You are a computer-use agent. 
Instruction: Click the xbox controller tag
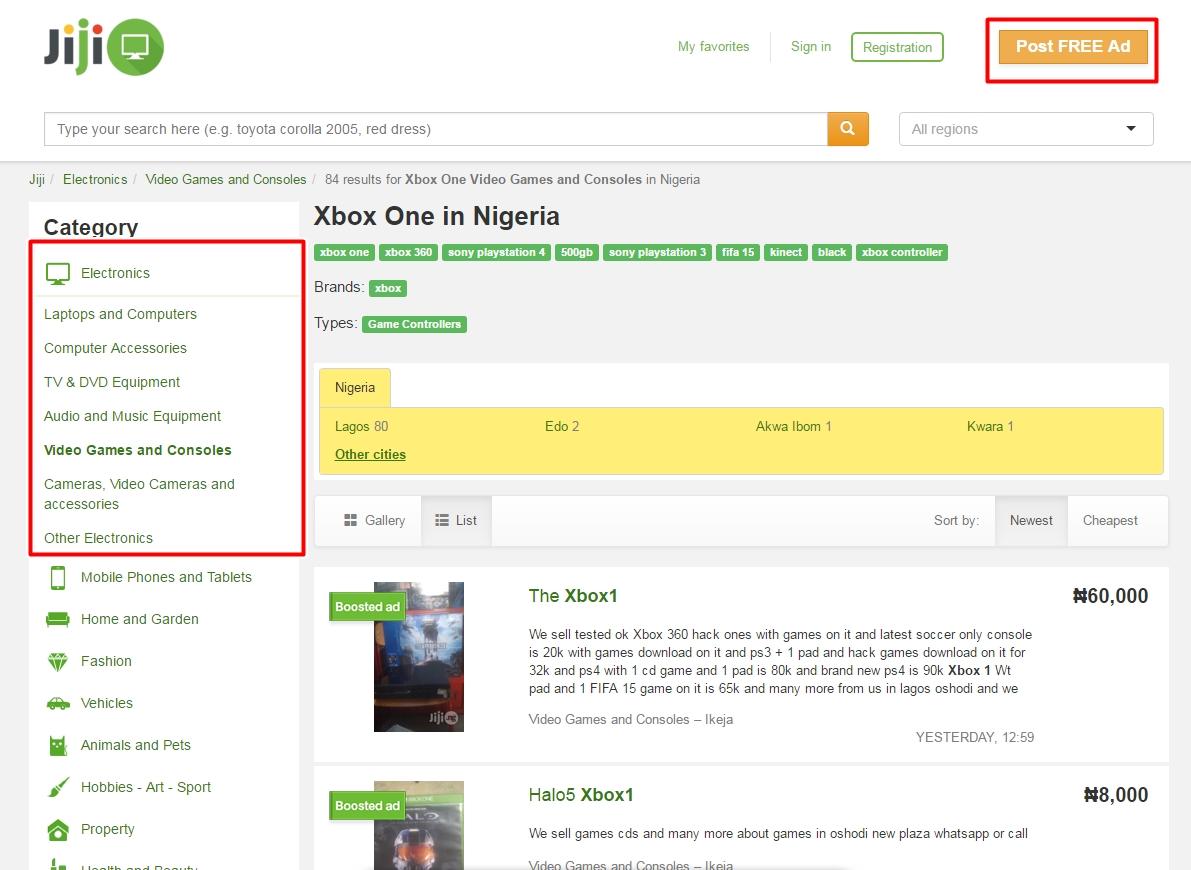coord(902,252)
